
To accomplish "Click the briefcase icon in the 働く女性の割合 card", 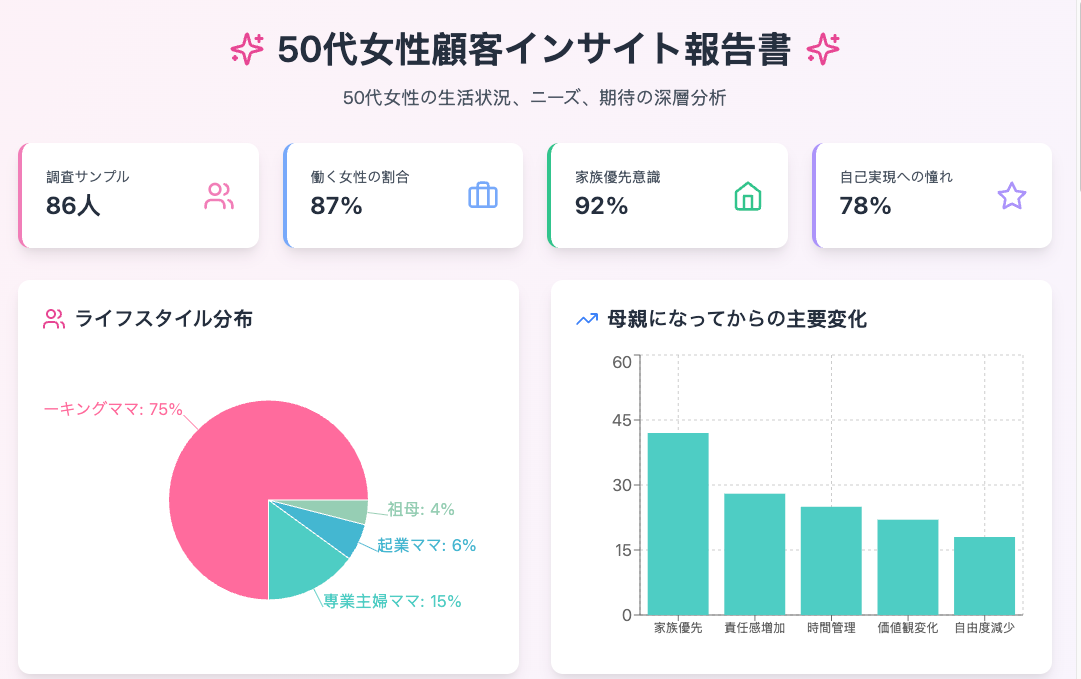I will [483, 196].
